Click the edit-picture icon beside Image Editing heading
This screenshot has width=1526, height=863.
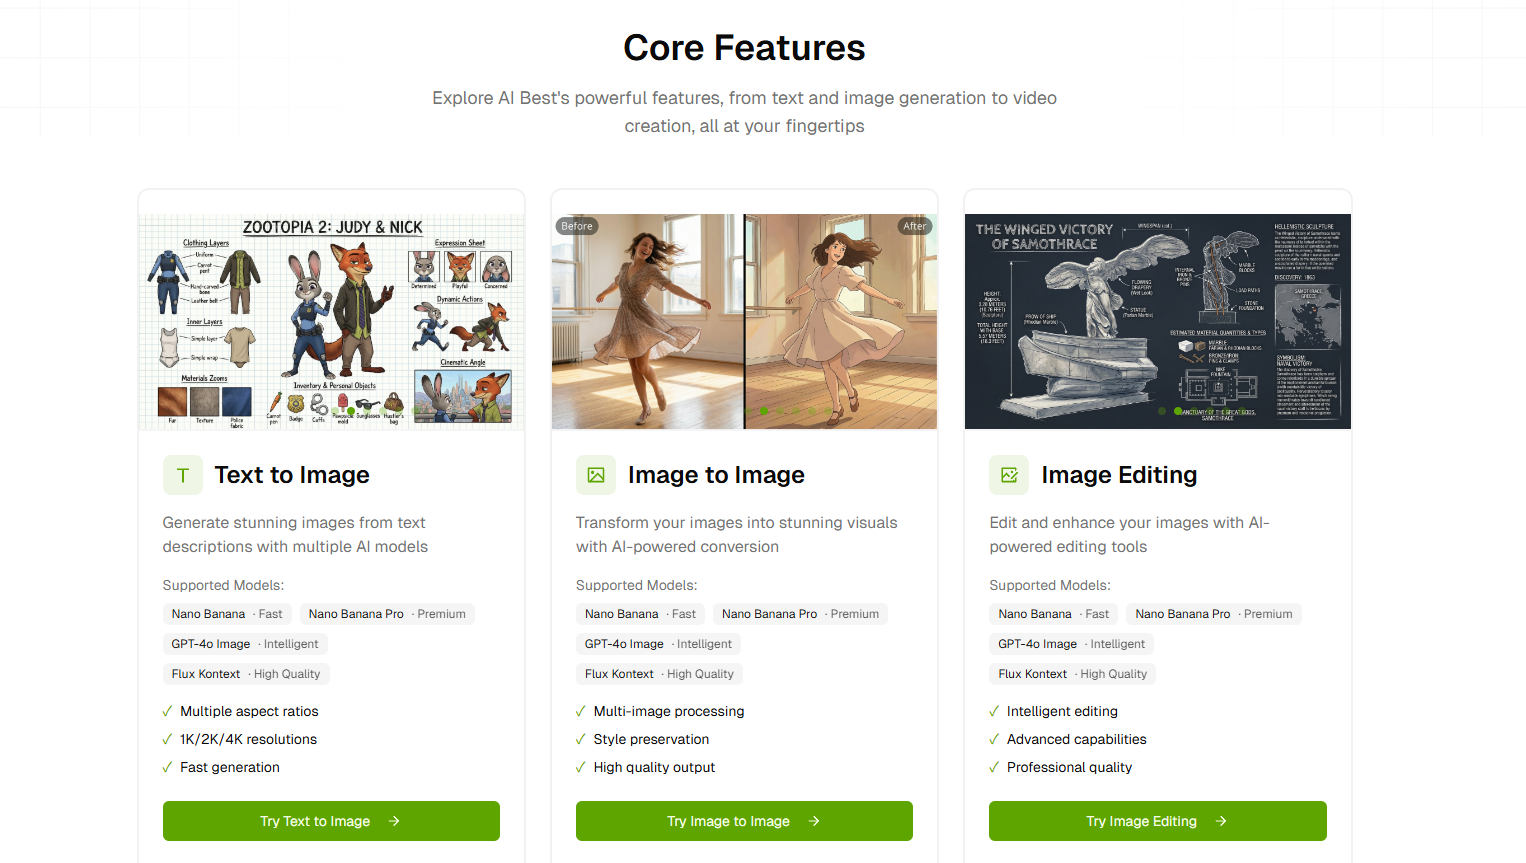click(x=1009, y=475)
